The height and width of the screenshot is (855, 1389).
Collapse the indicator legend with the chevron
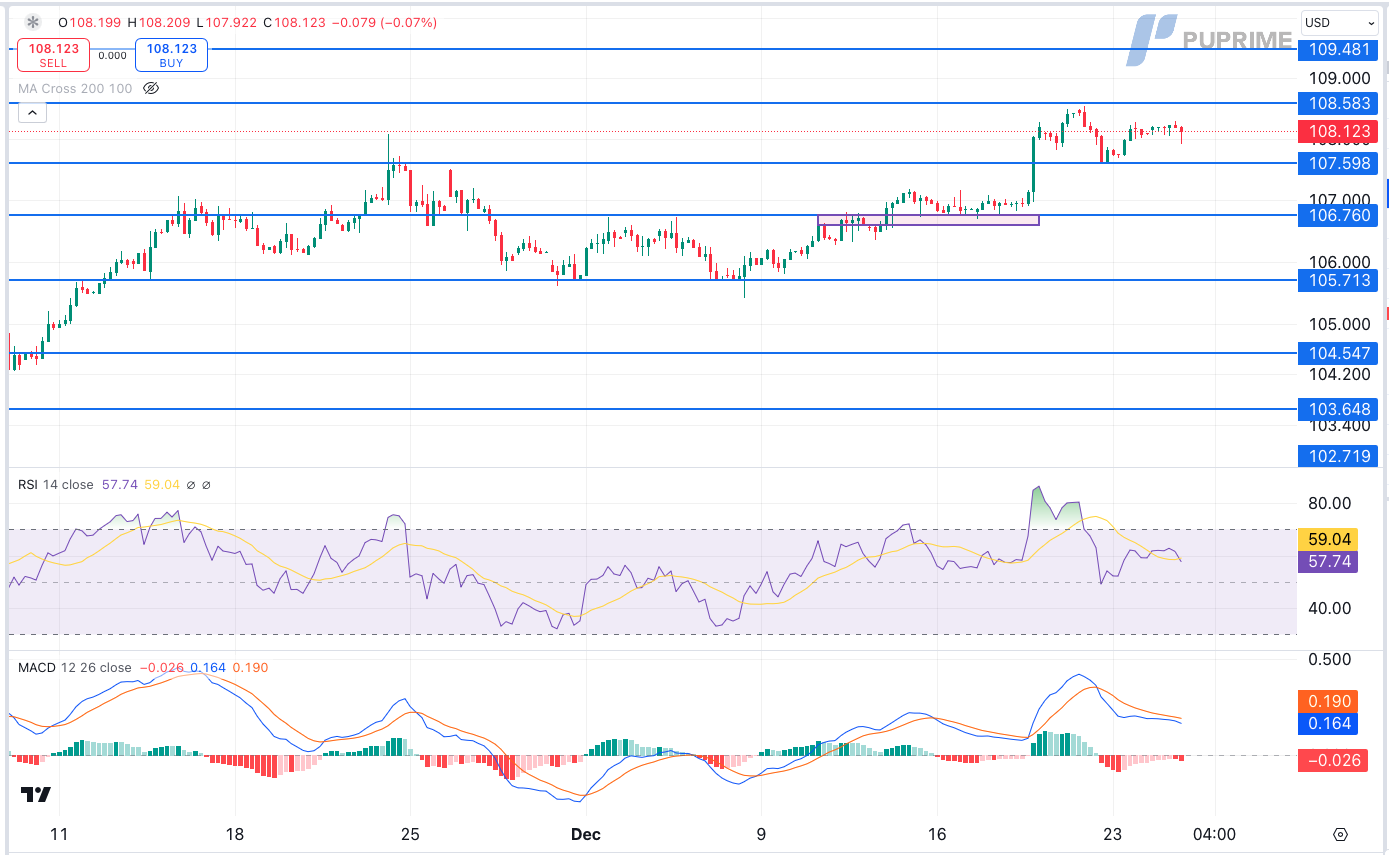tap(32, 113)
